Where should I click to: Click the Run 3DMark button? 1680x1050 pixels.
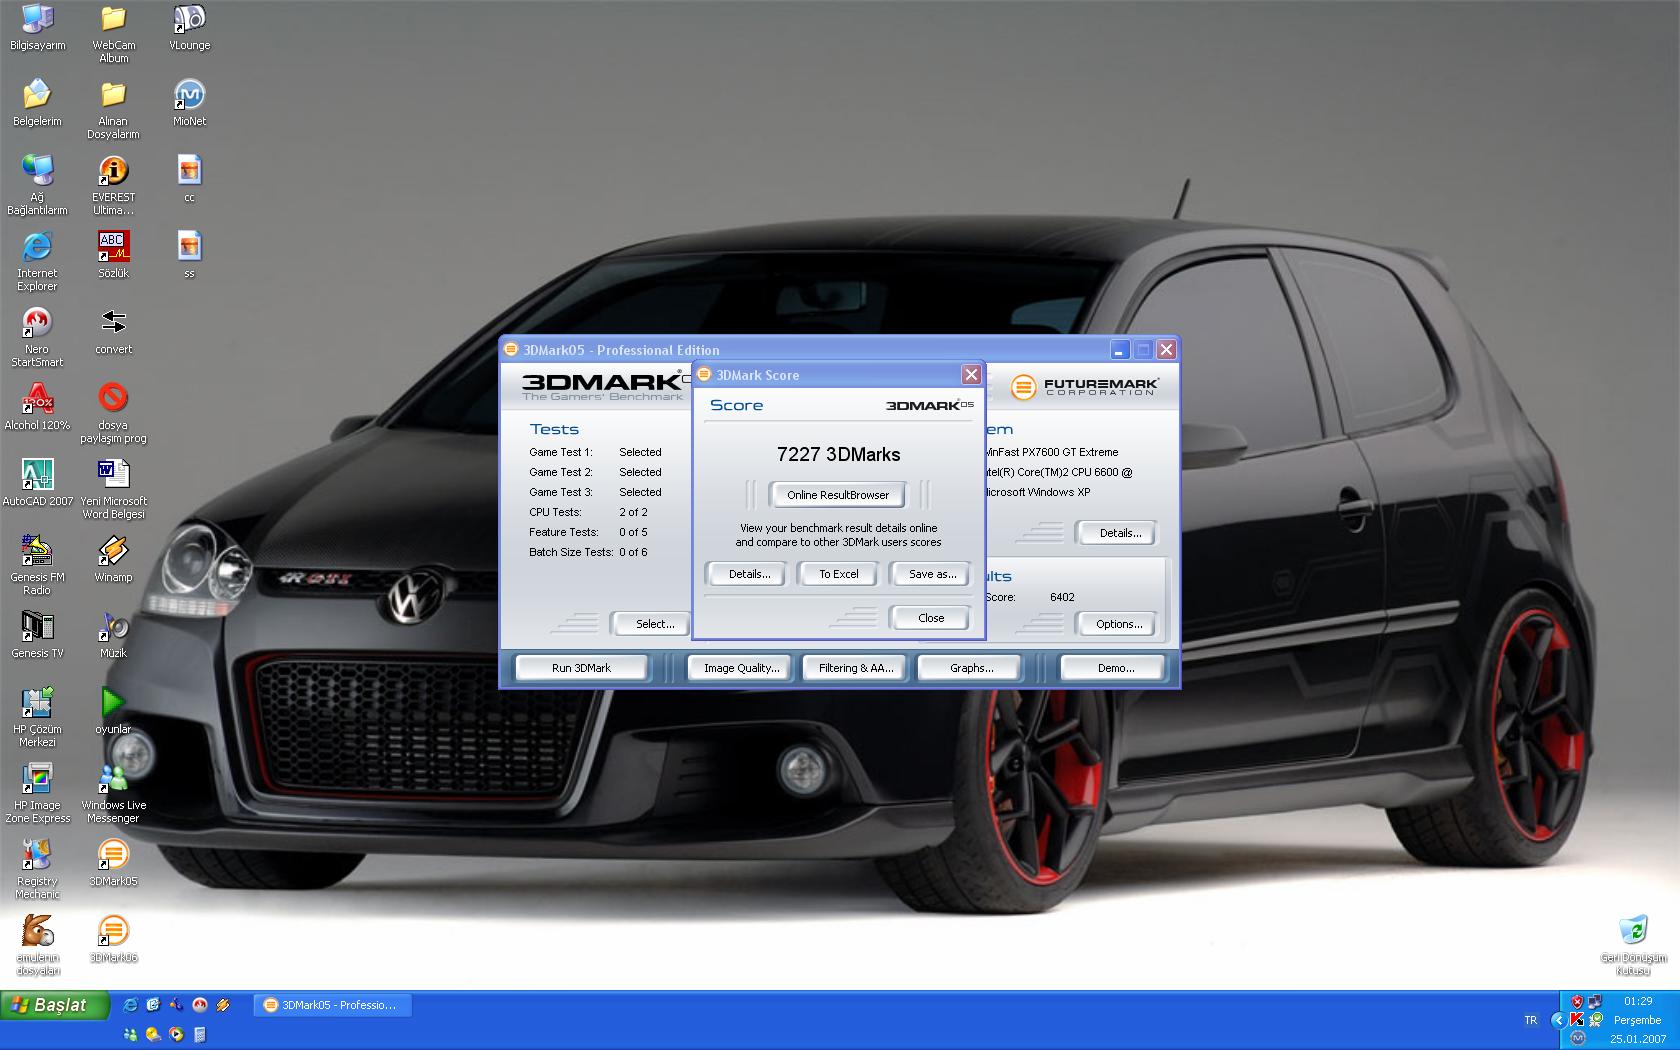tap(581, 668)
